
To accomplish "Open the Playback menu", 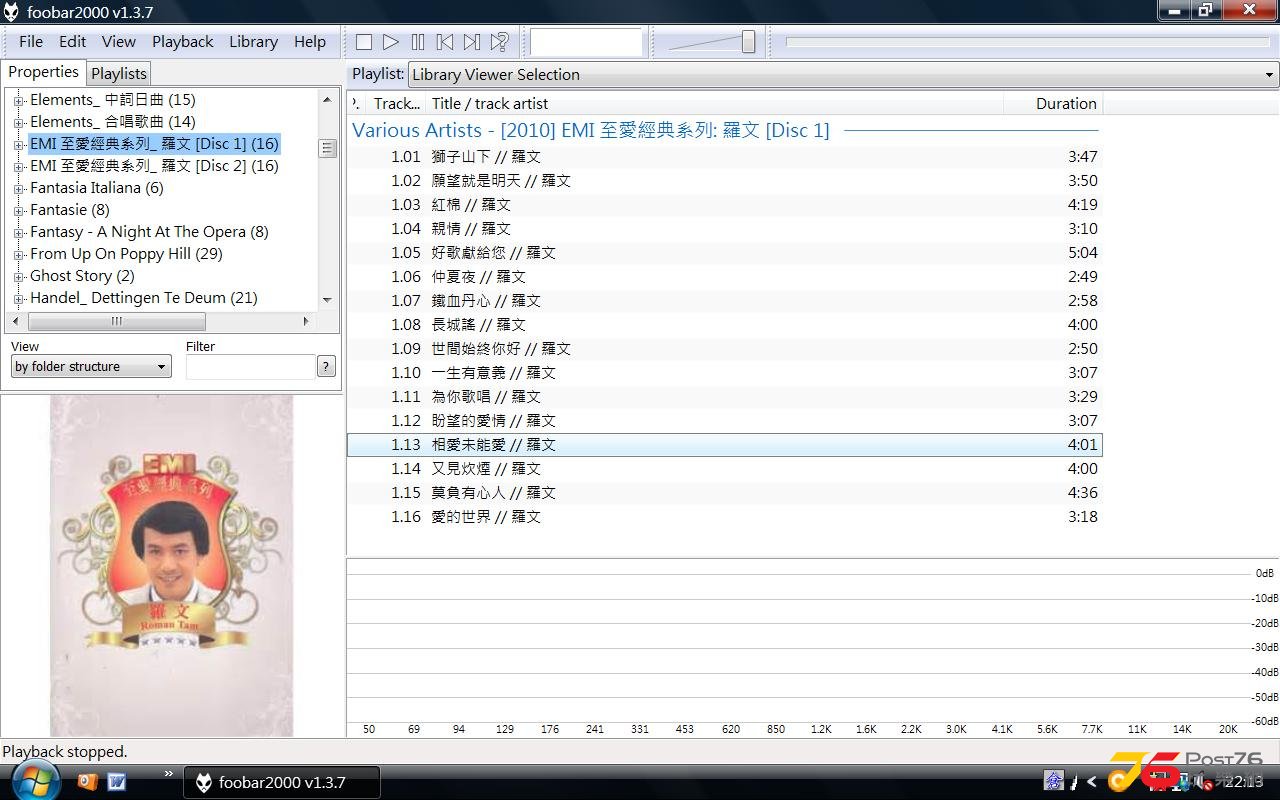I will 183,41.
